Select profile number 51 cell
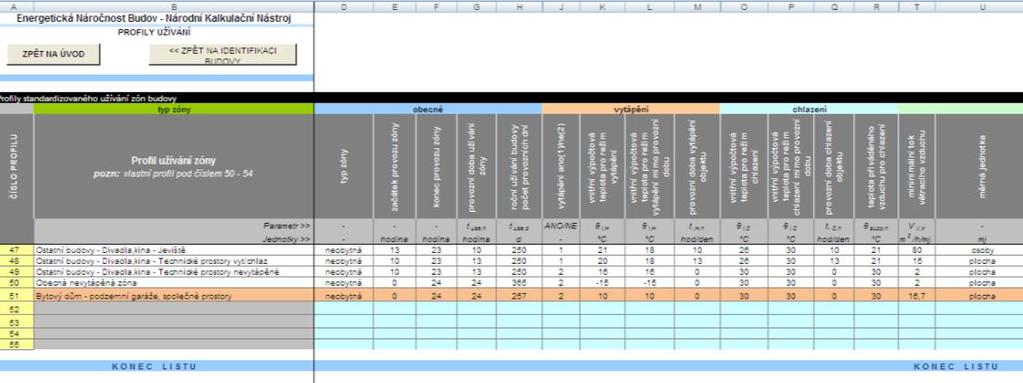This screenshot has width=1023, height=383. (16, 296)
